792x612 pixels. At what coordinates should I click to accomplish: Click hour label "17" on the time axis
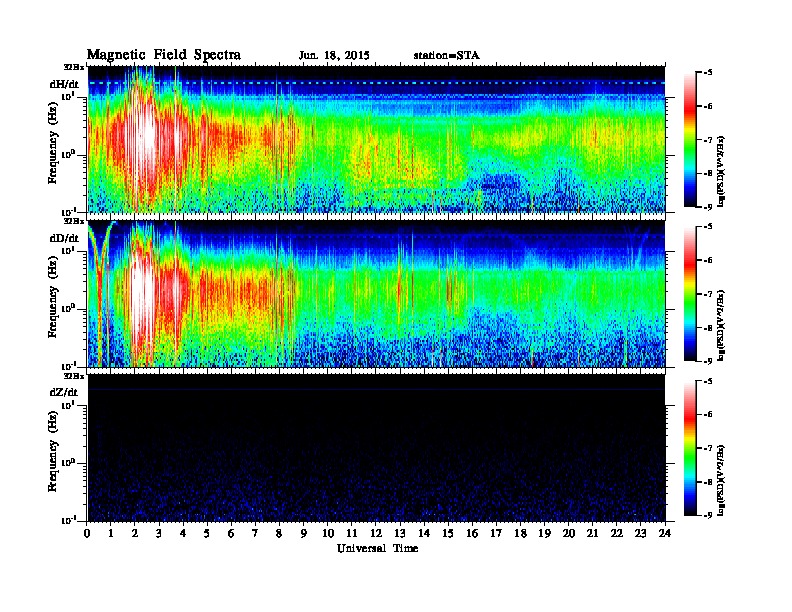coord(497,533)
